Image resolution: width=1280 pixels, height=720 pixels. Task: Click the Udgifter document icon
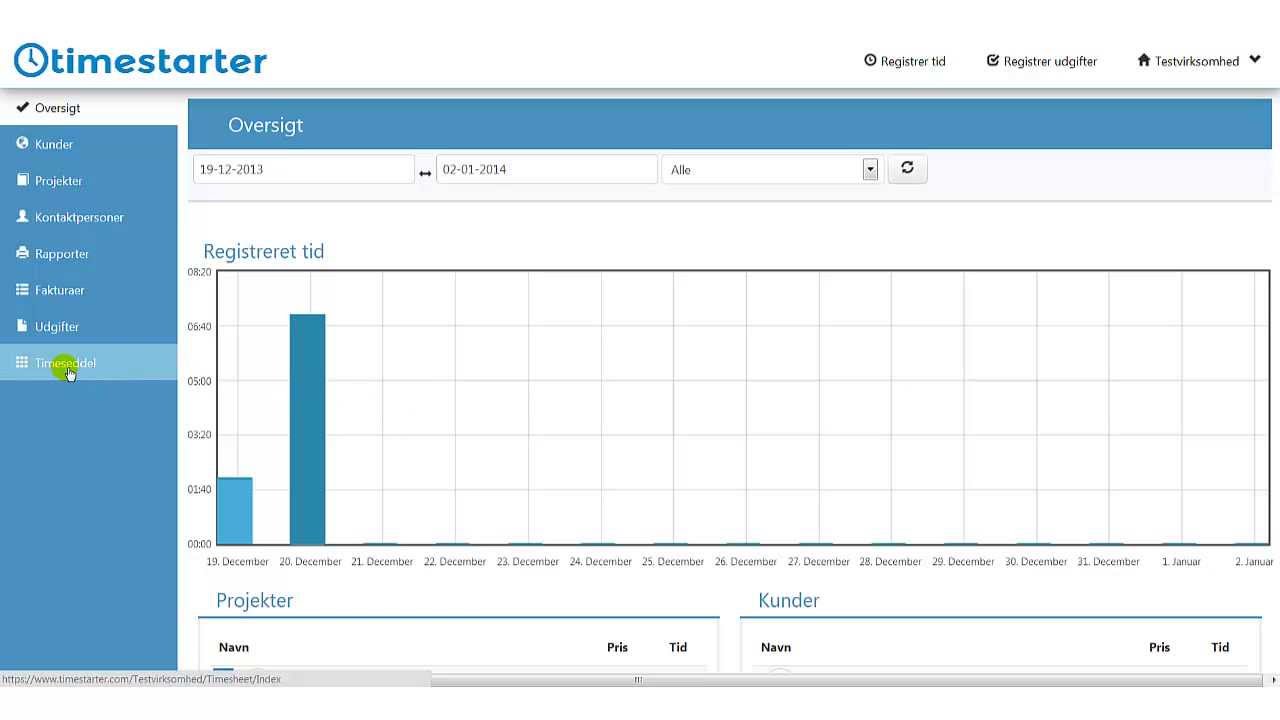coord(22,326)
